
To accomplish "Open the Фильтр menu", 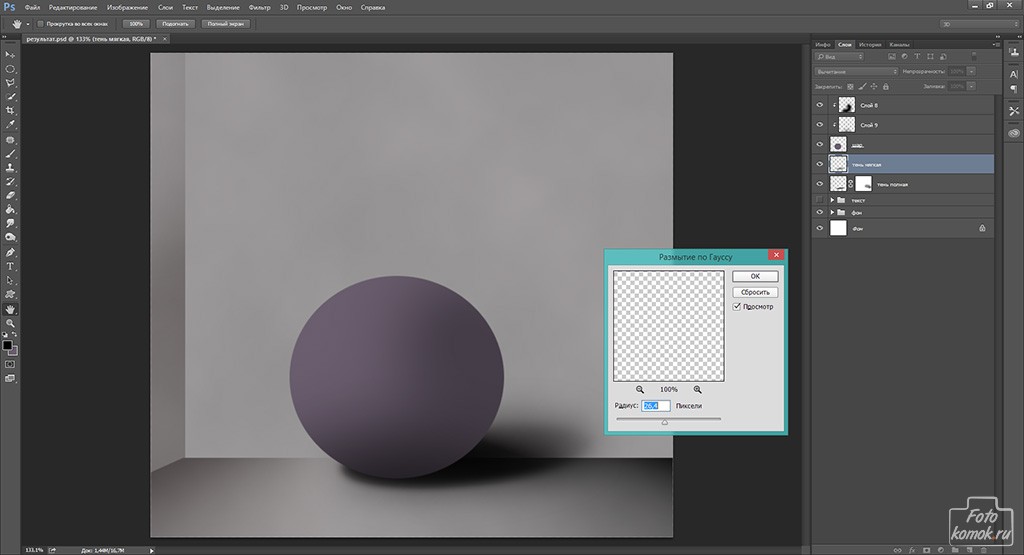I will (259, 7).
